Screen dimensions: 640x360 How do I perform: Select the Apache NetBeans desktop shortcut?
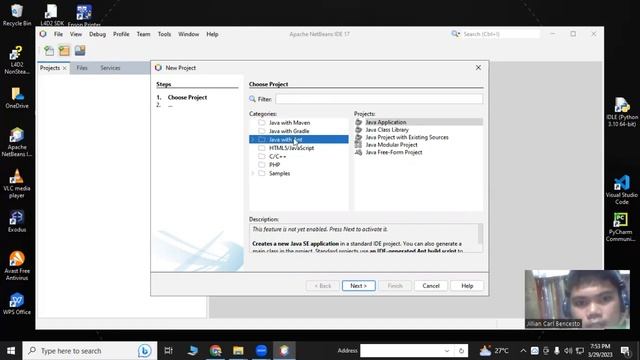coord(17,142)
